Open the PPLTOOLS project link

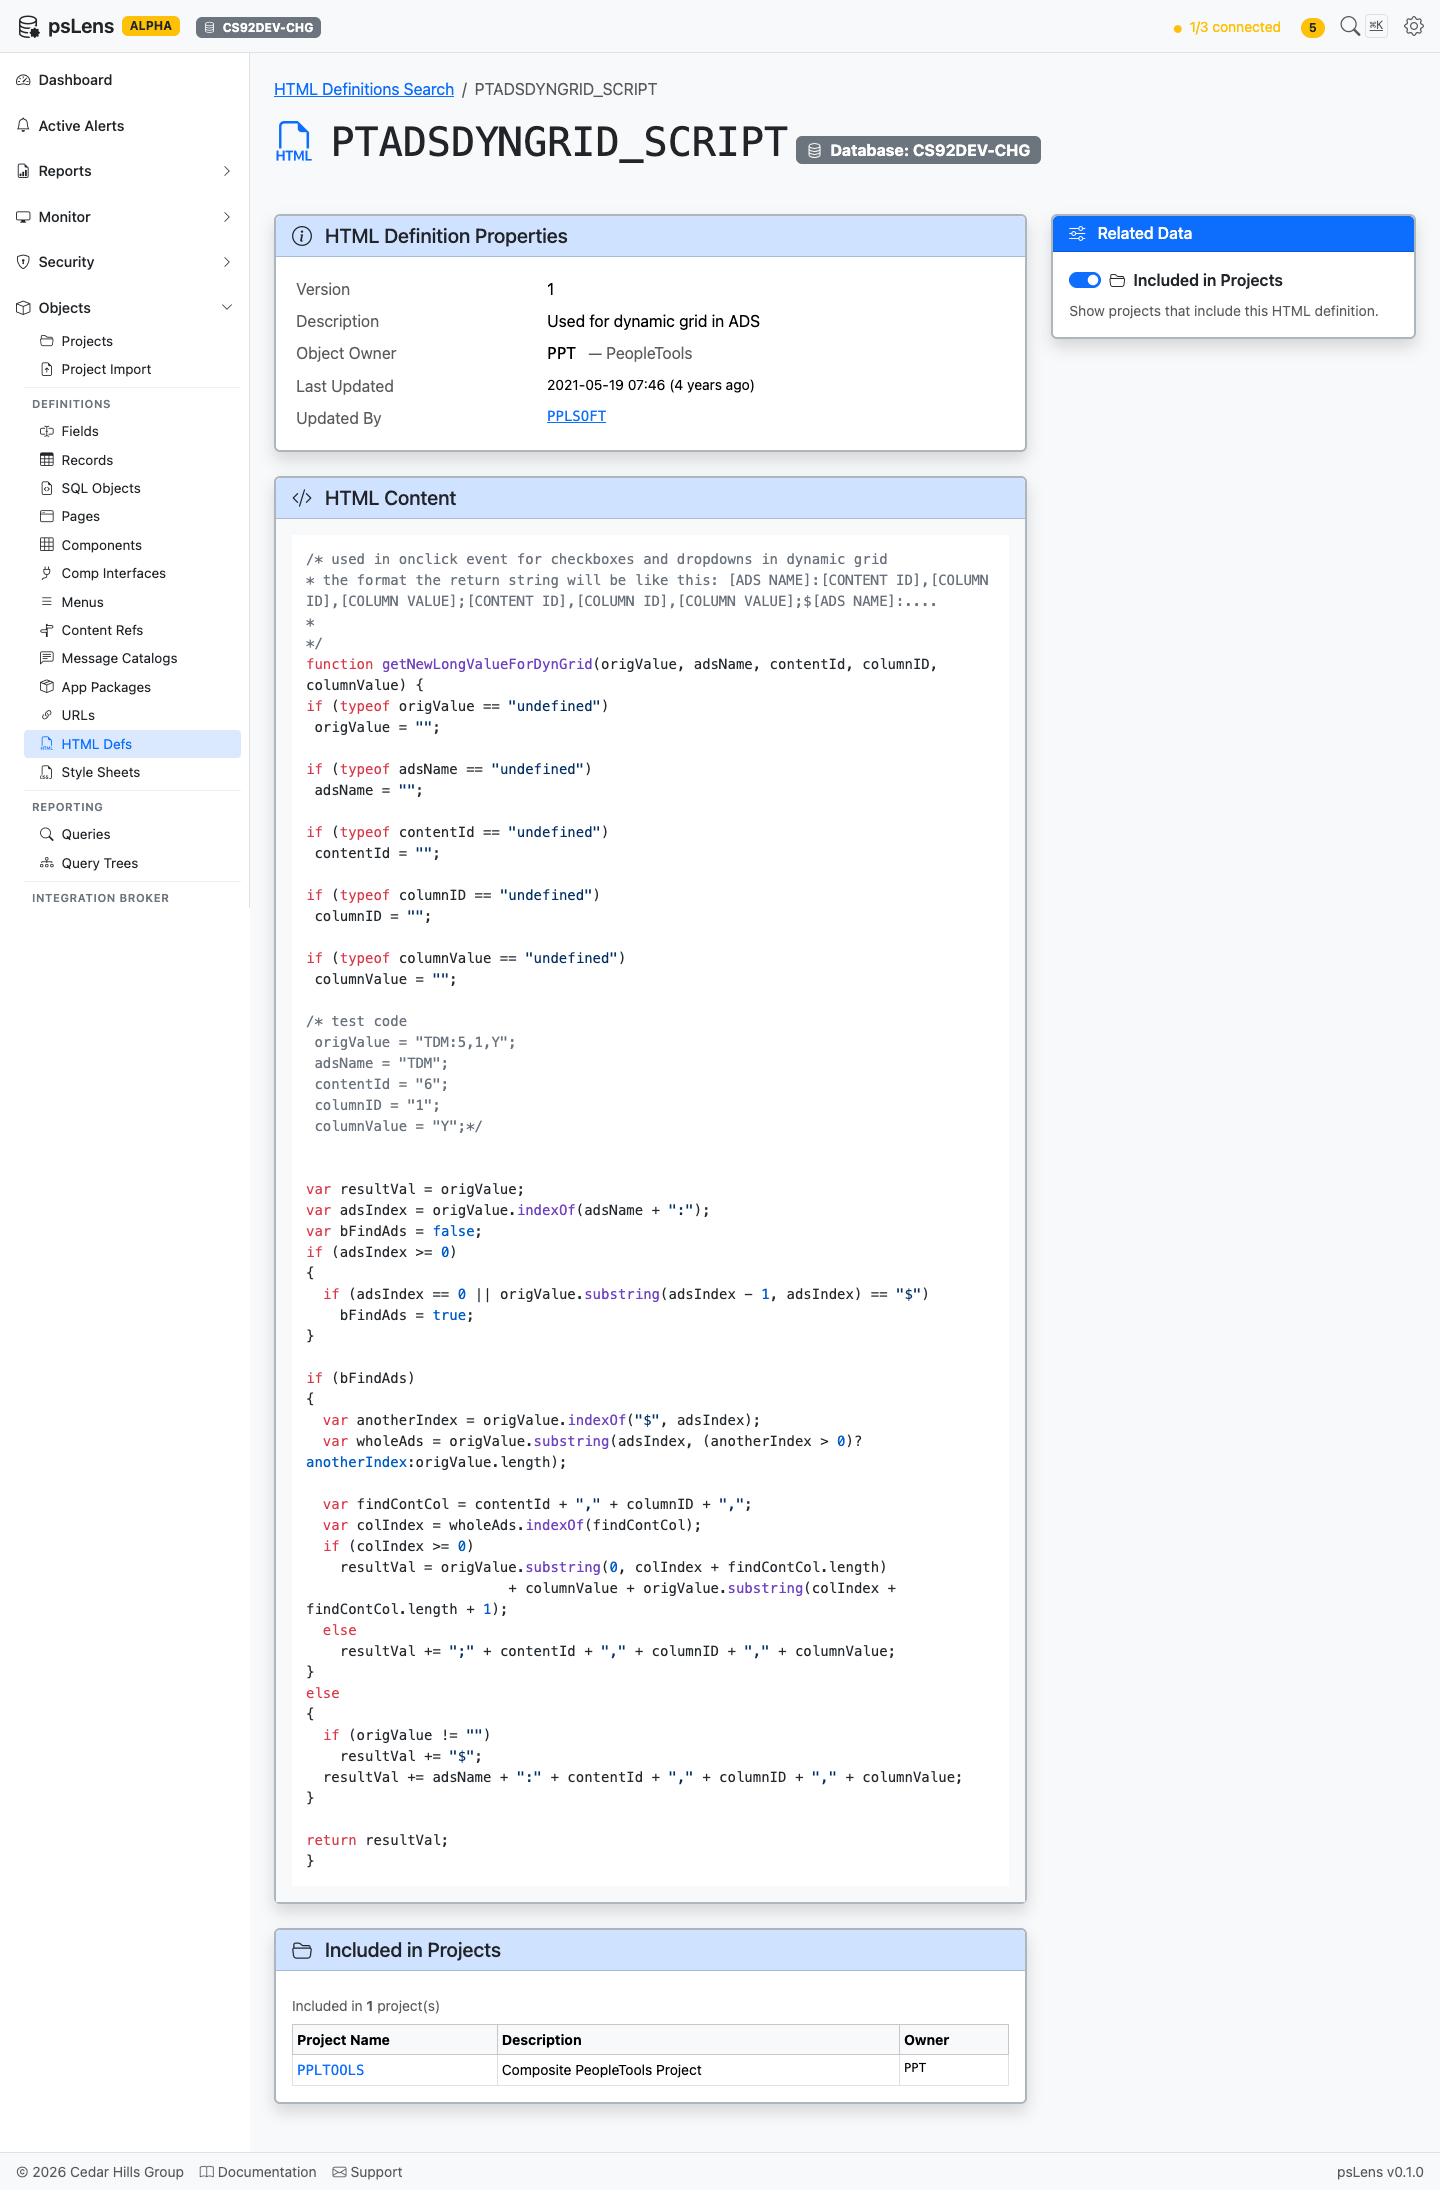pyautogui.click(x=330, y=2070)
